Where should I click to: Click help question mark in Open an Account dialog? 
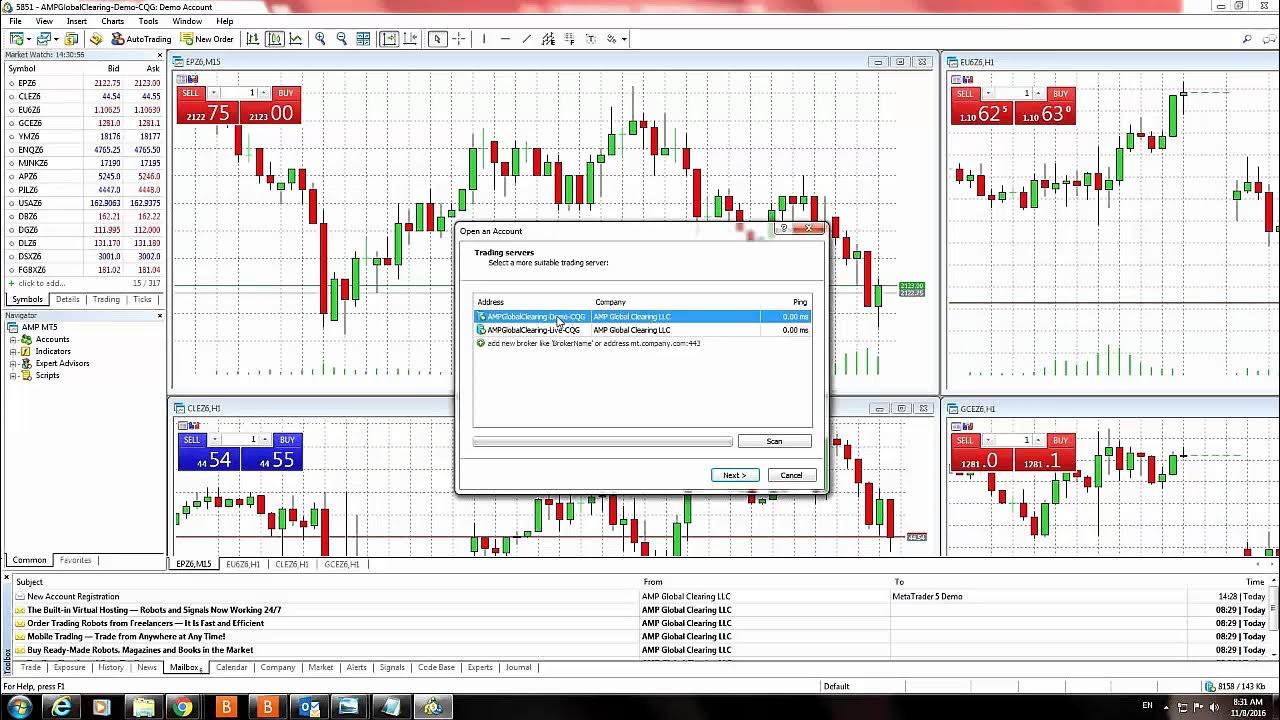(785, 229)
